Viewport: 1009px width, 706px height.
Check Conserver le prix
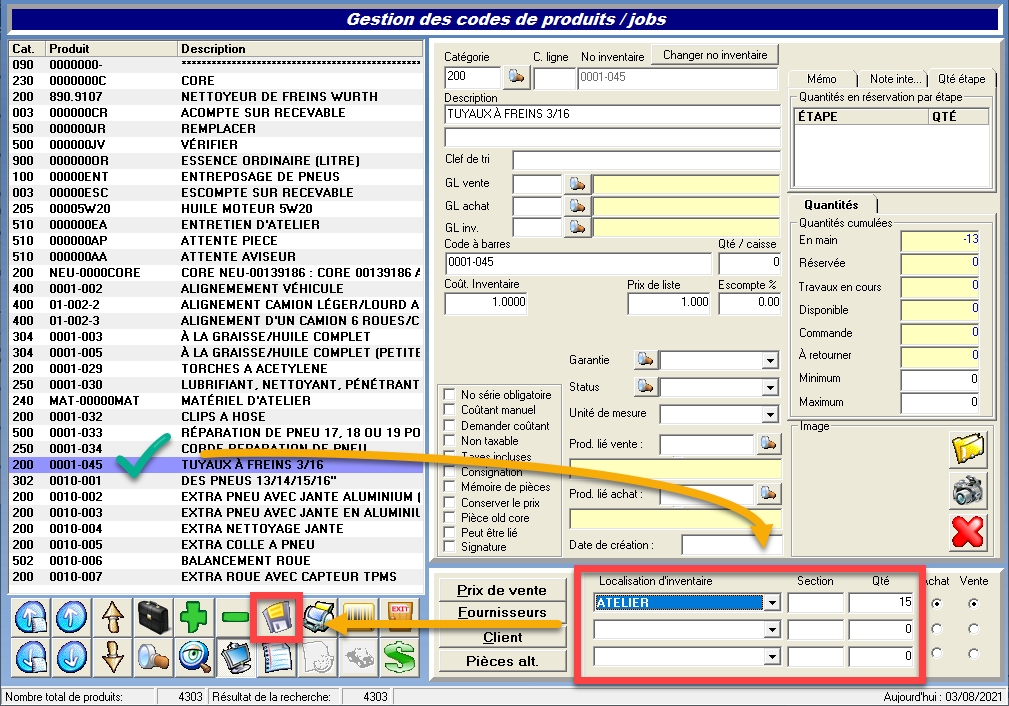[x=450, y=503]
